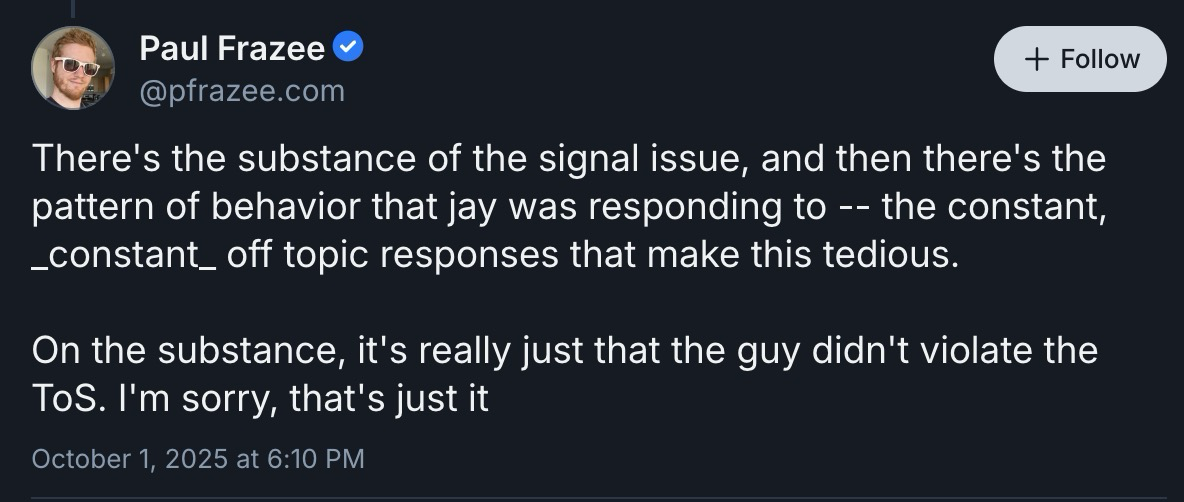Click the blue verified checkmark badge
Viewport: 1184px width, 502px height.
point(348,45)
